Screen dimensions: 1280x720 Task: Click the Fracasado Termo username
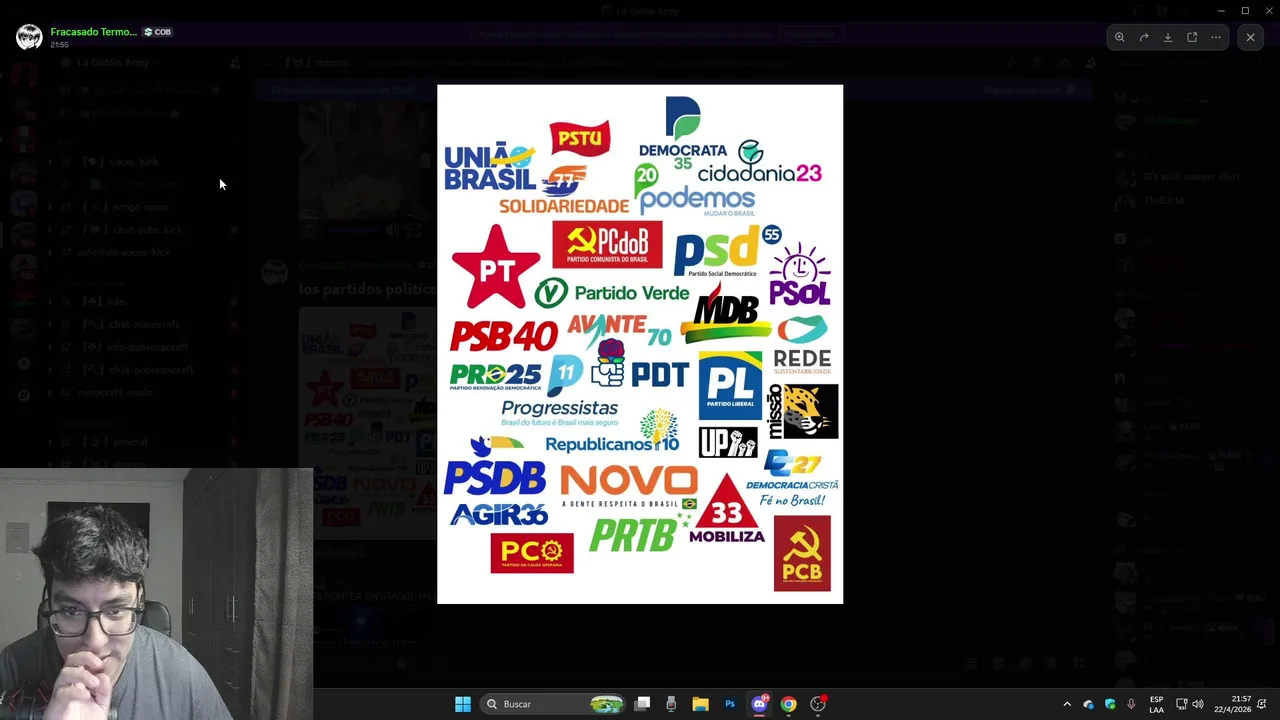pyautogui.click(x=94, y=32)
